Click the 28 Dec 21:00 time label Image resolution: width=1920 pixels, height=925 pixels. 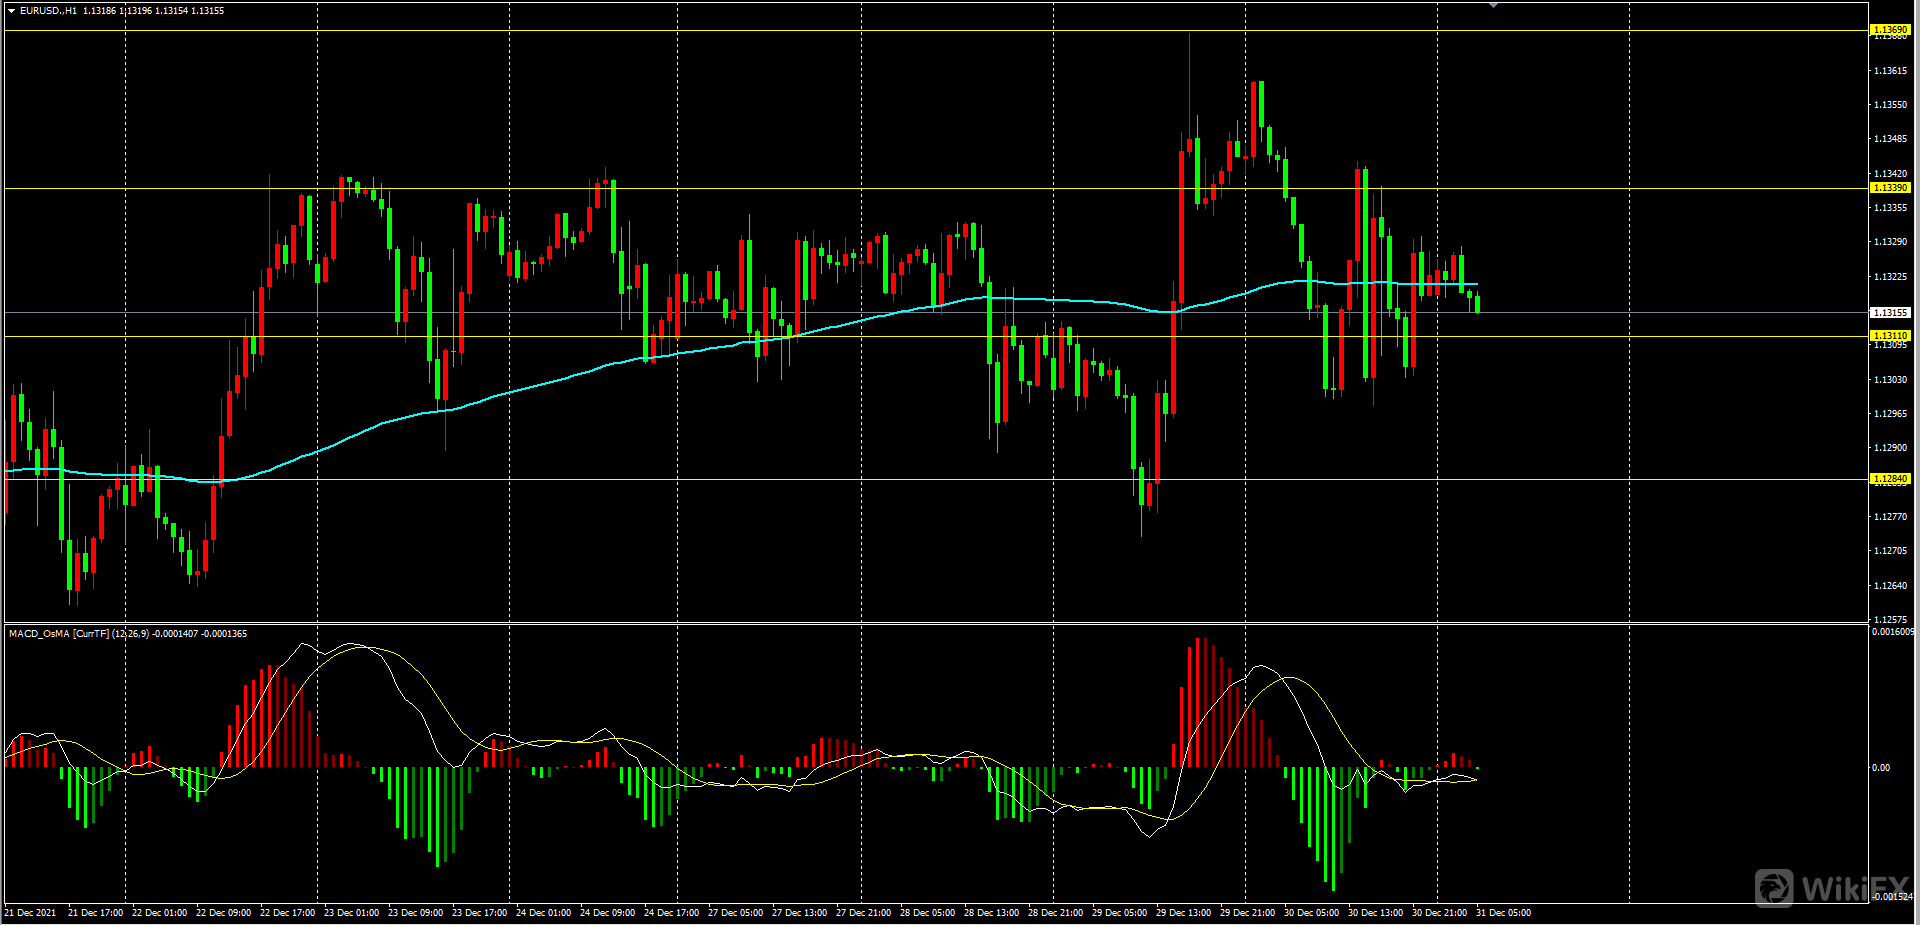coord(1055,913)
